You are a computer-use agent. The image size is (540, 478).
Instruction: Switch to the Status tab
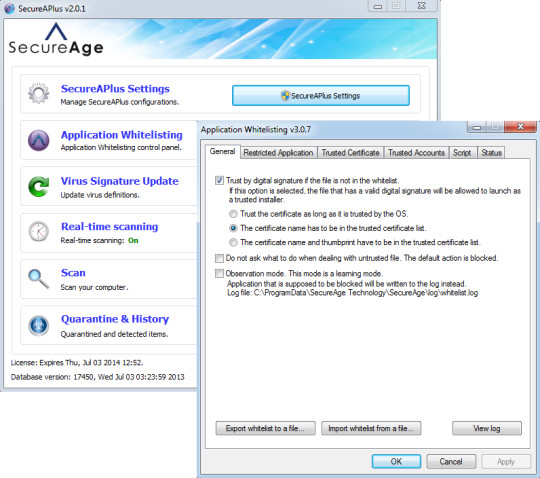pos(491,153)
